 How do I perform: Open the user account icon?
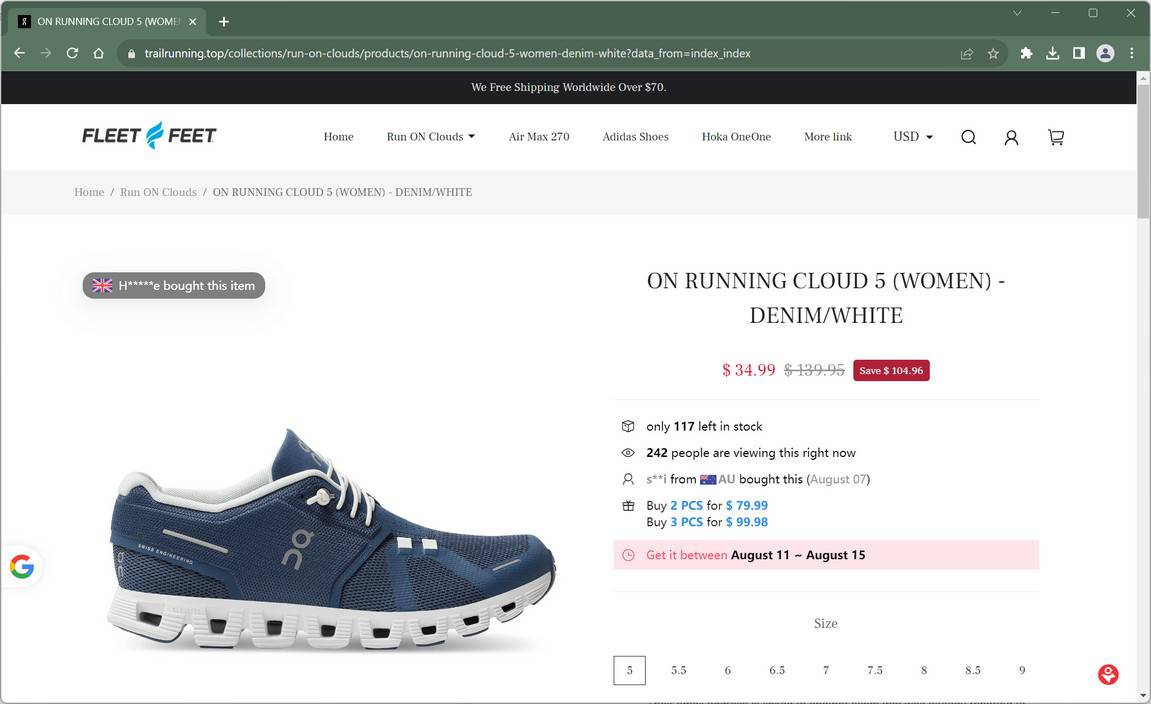click(x=1011, y=137)
